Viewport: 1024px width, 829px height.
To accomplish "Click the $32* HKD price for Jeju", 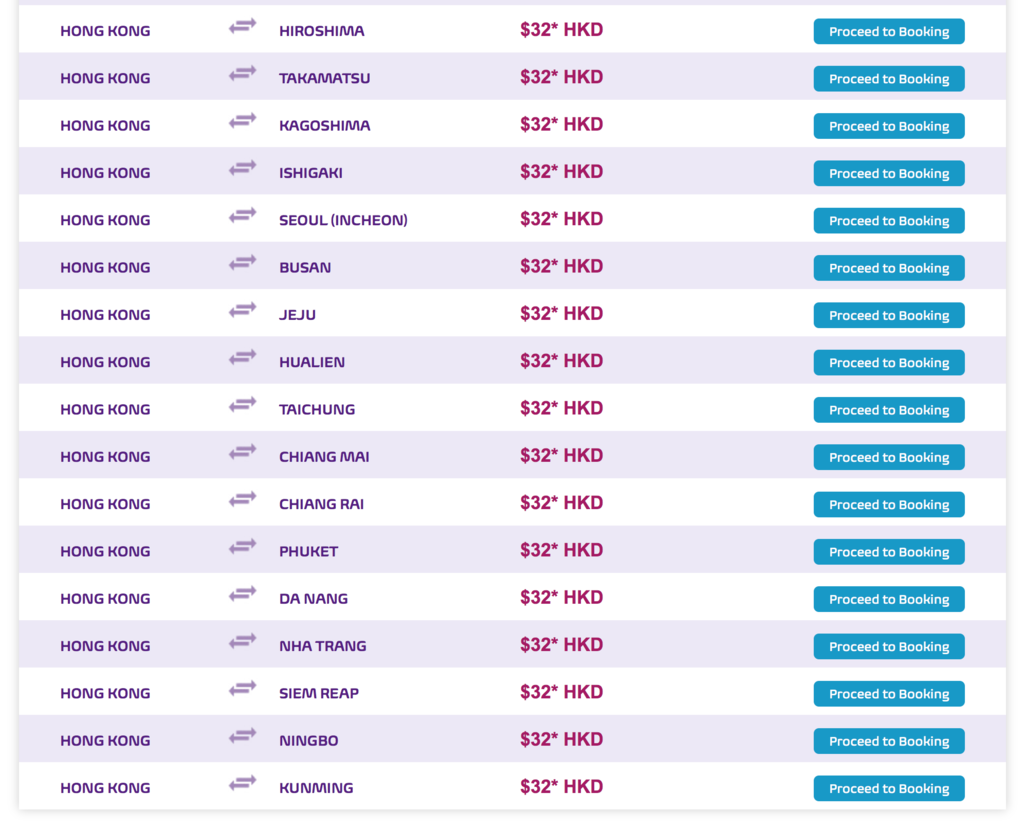I will tap(562, 314).
